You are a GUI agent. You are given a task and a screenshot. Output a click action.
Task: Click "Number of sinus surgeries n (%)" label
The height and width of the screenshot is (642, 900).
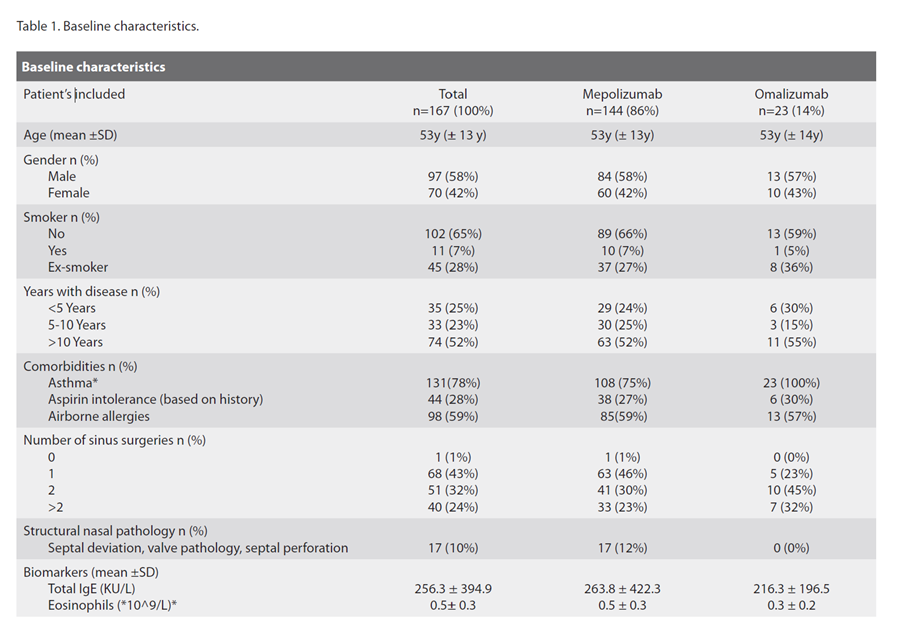point(114,441)
